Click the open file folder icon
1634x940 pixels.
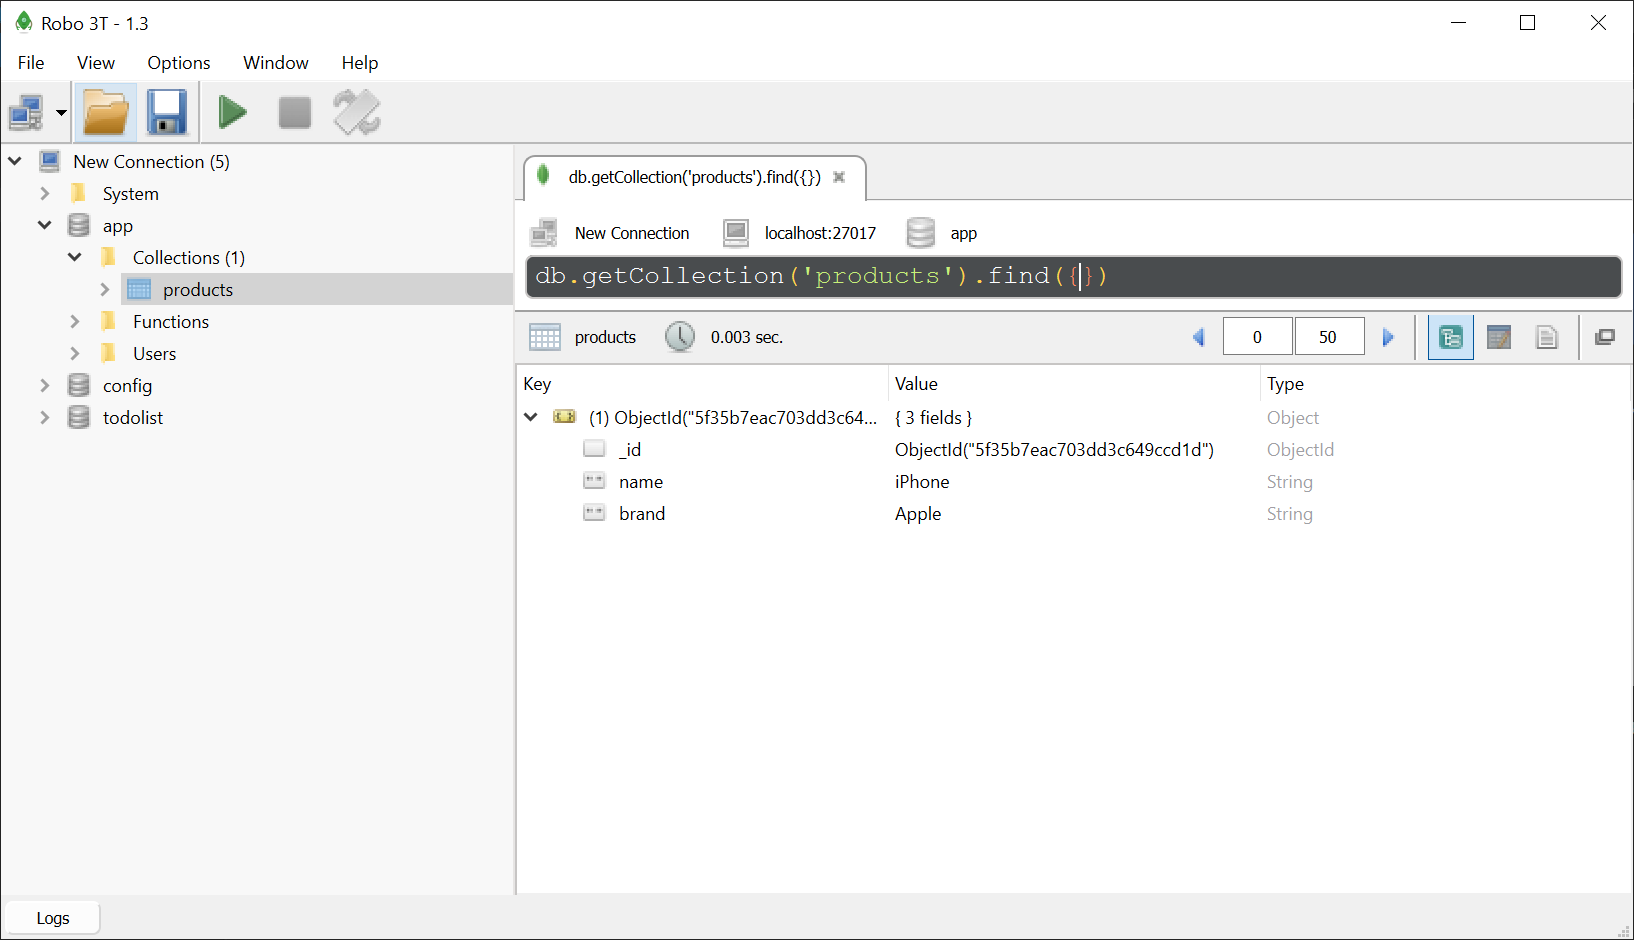pos(105,112)
